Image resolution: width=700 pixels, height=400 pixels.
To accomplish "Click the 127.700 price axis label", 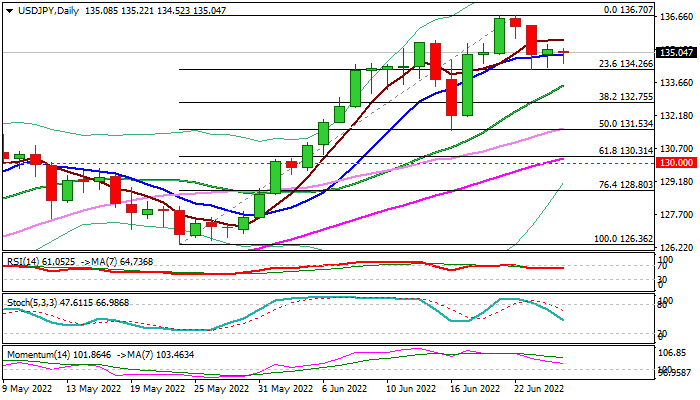I will (x=676, y=214).
